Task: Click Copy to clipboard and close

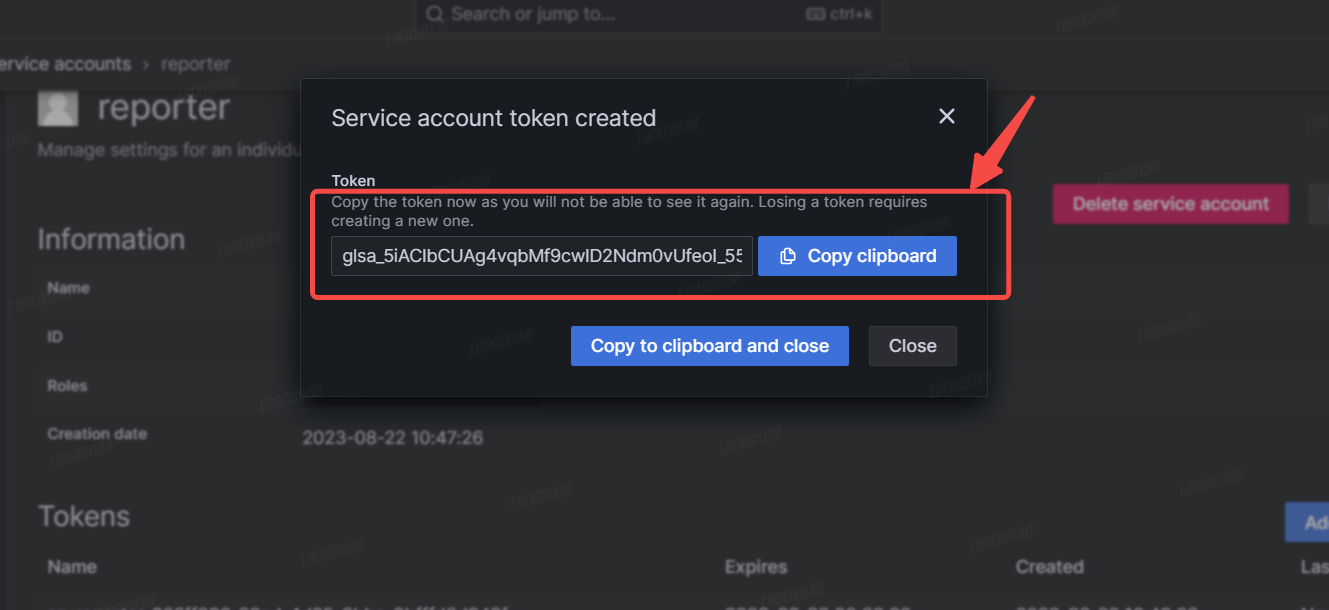Action: (x=709, y=345)
